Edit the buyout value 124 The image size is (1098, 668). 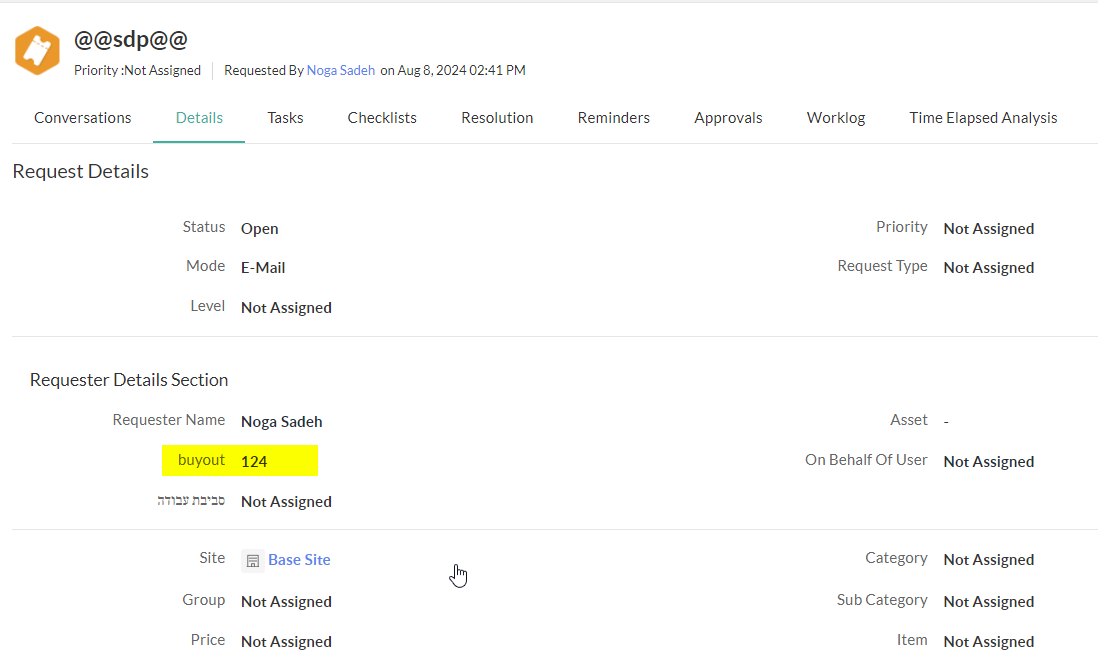[x=254, y=462]
